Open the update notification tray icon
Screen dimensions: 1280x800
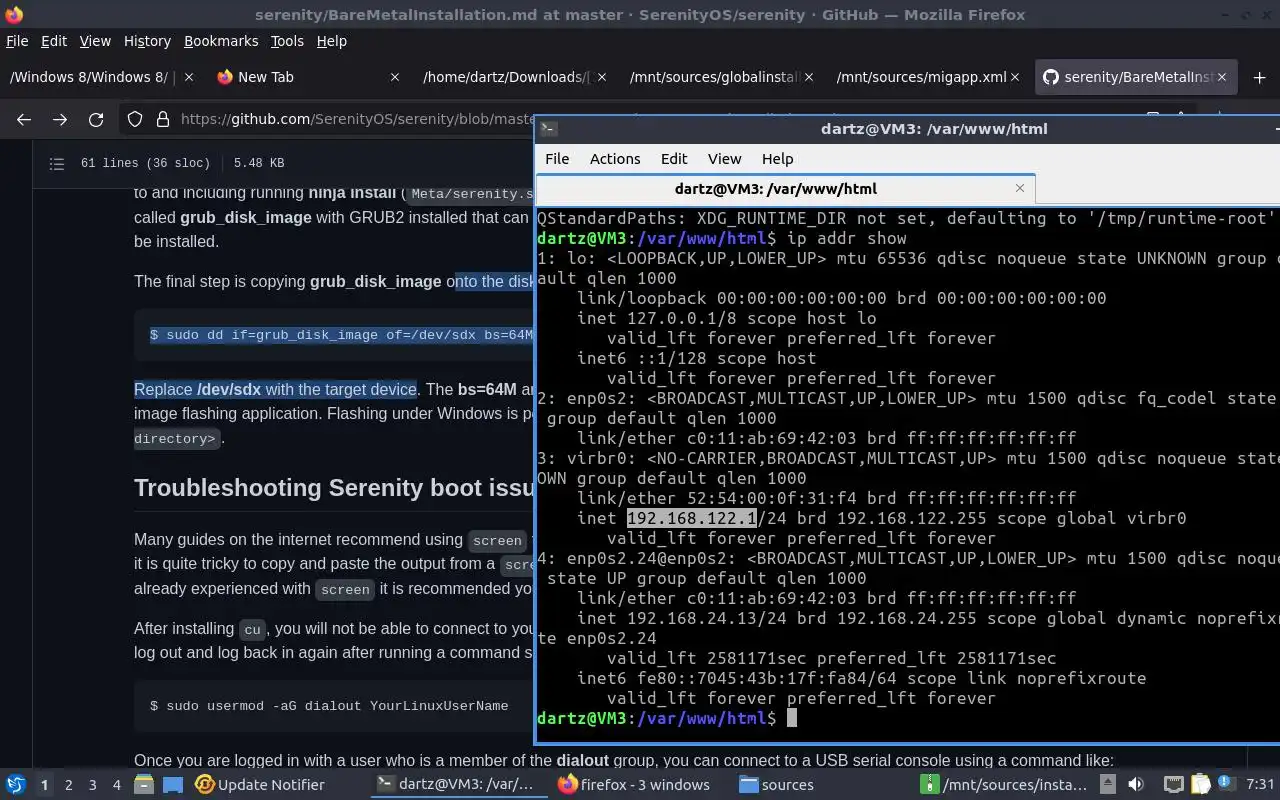[1227, 784]
